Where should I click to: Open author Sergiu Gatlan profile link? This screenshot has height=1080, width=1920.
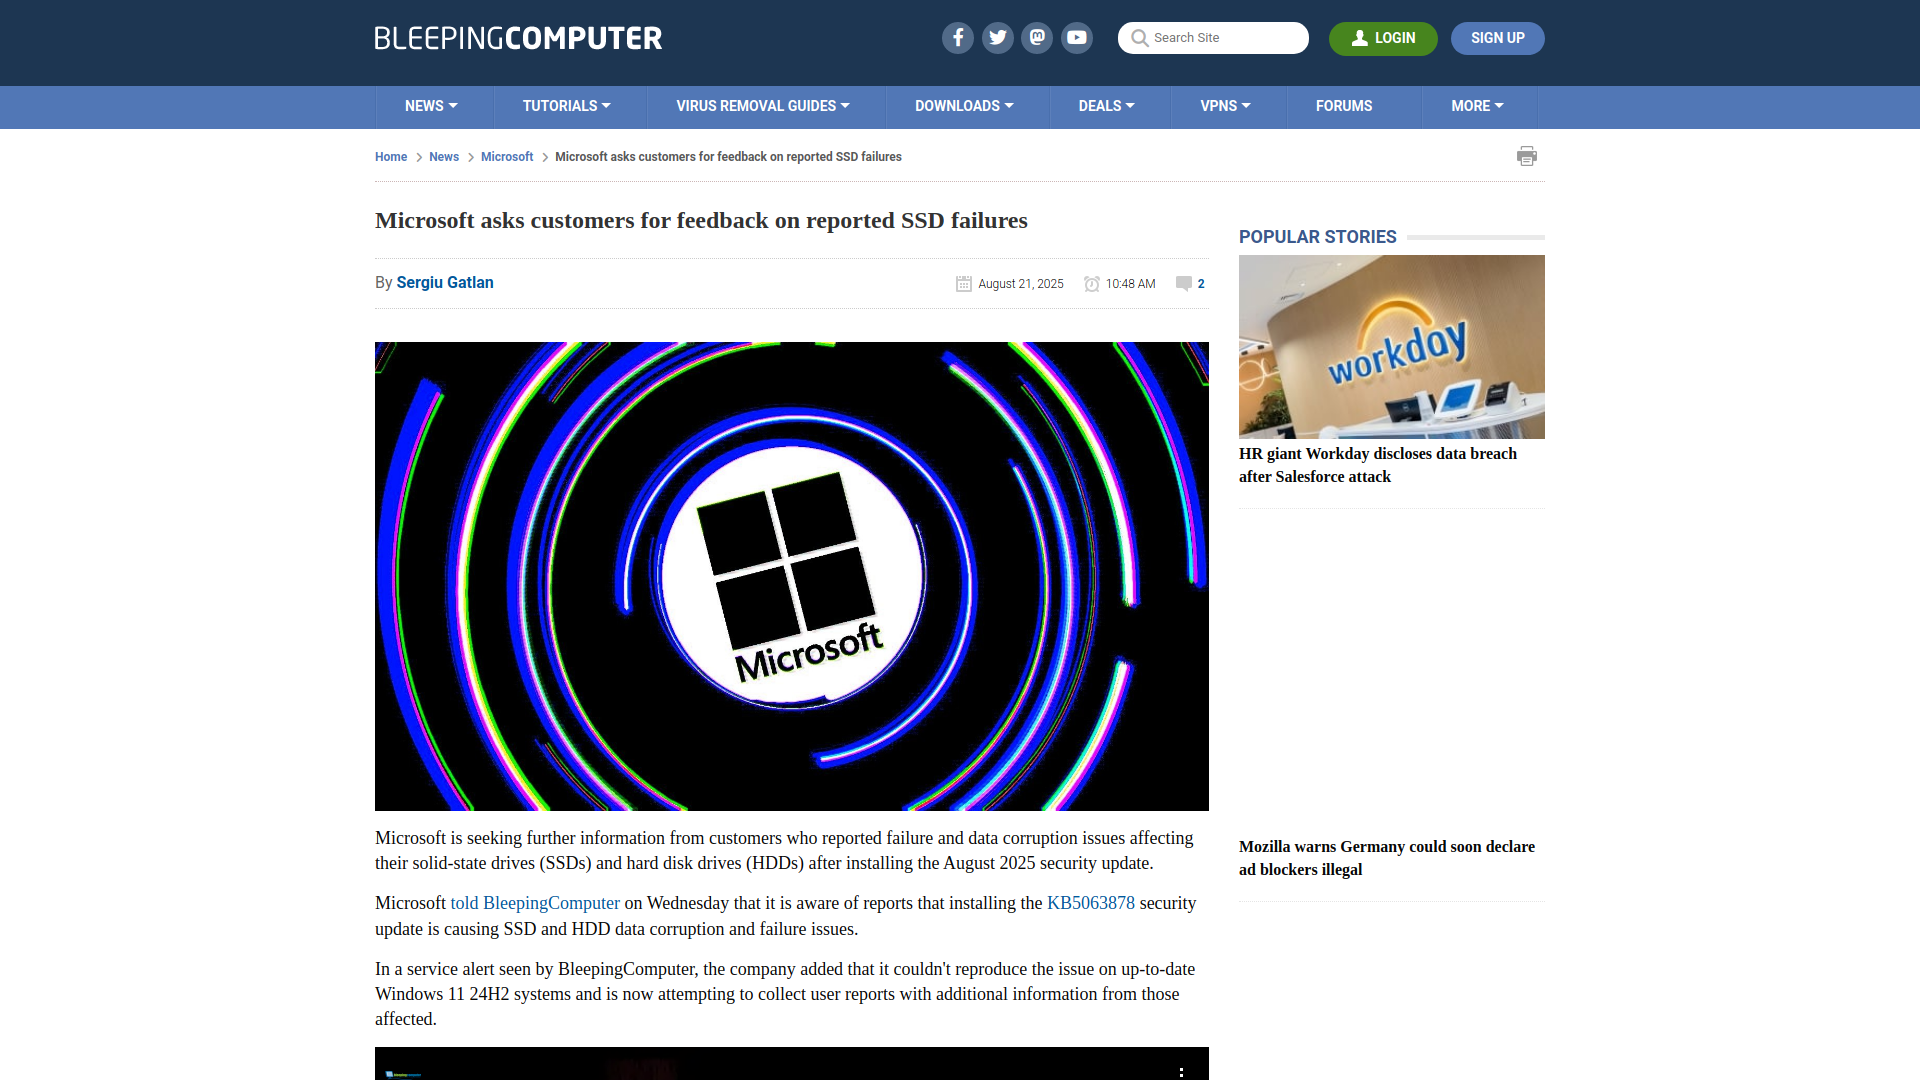(445, 283)
